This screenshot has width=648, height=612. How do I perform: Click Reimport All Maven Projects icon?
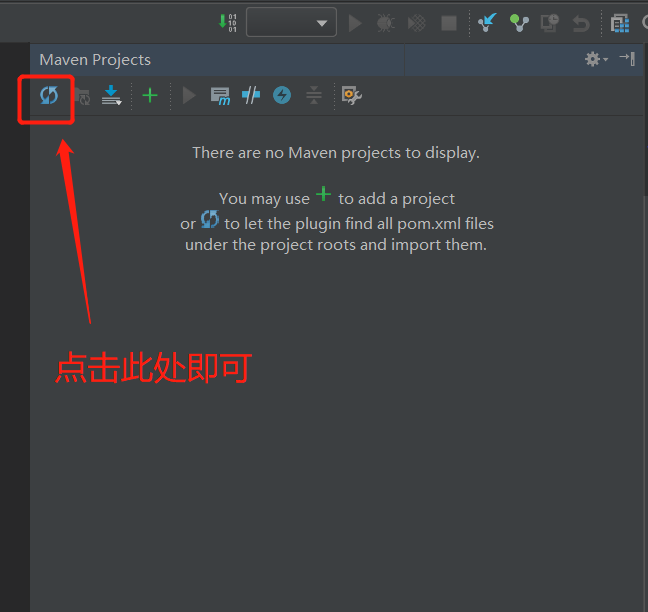click(49, 95)
